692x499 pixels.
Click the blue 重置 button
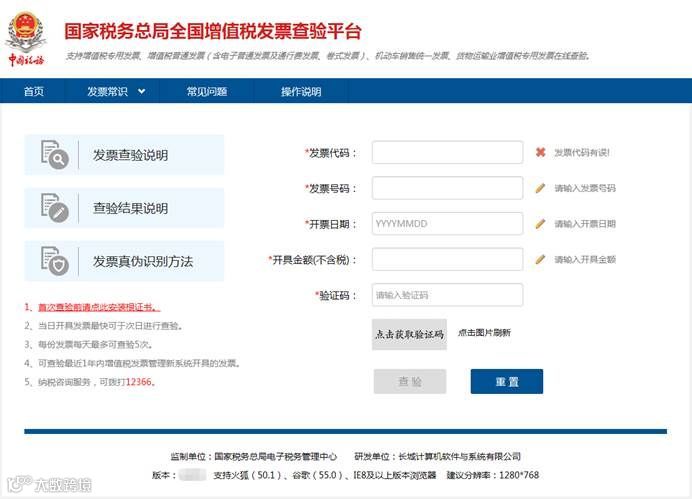coord(507,381)
